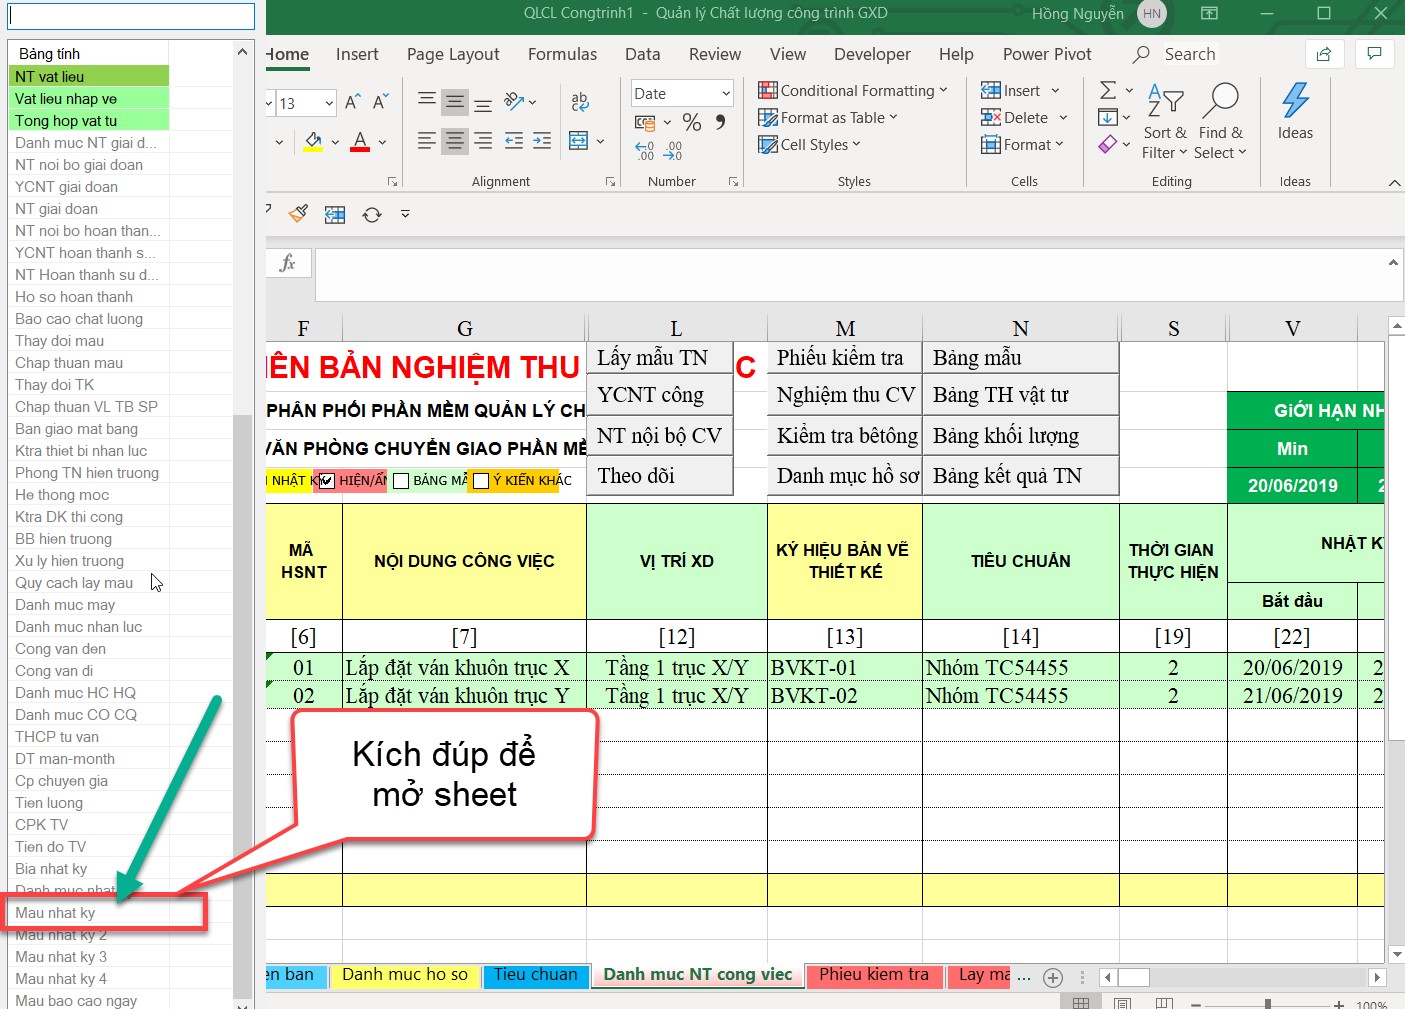The image size is (1405, 1009).
Task: Click the refresh arrows icon in quick toolbar
Action: point(372,214)
